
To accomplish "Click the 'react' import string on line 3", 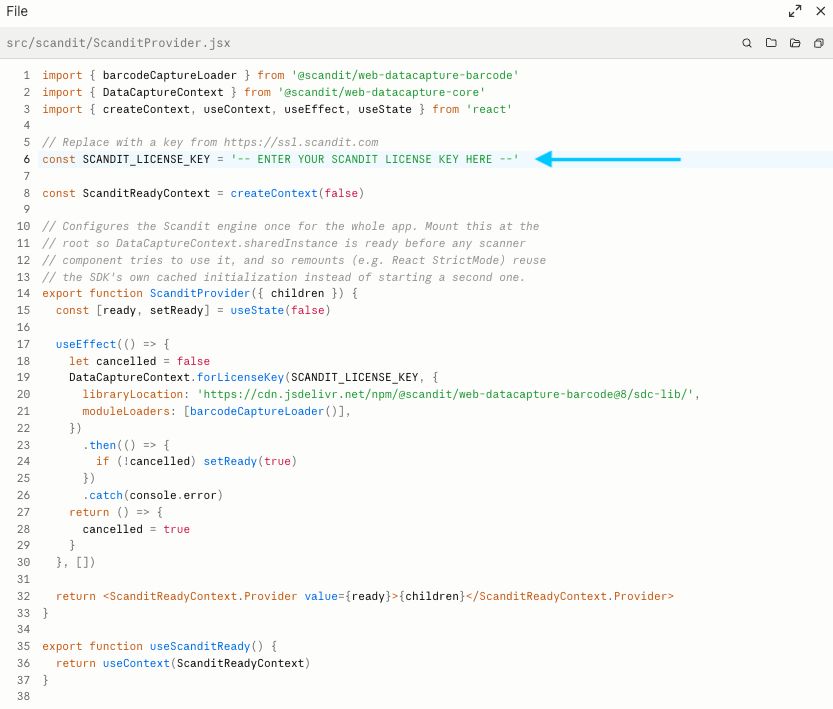I will (489, 109).
